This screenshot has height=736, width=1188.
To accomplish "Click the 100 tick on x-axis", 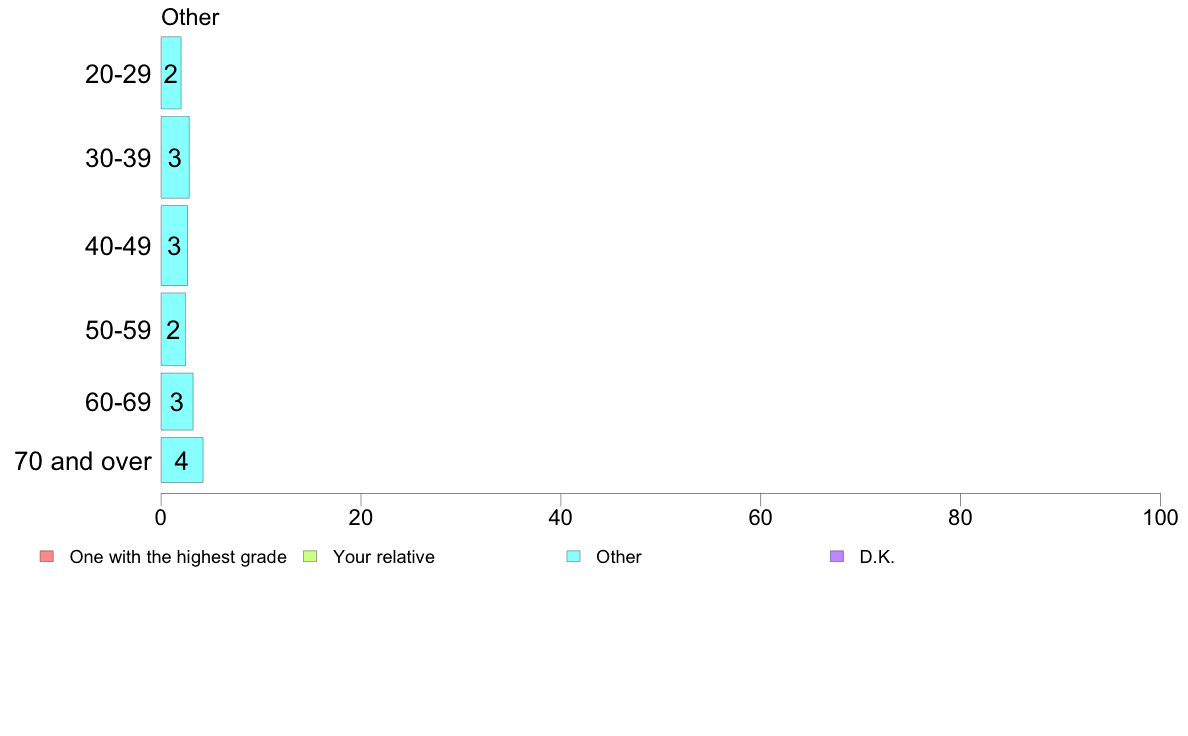I will coord(1160,518).
